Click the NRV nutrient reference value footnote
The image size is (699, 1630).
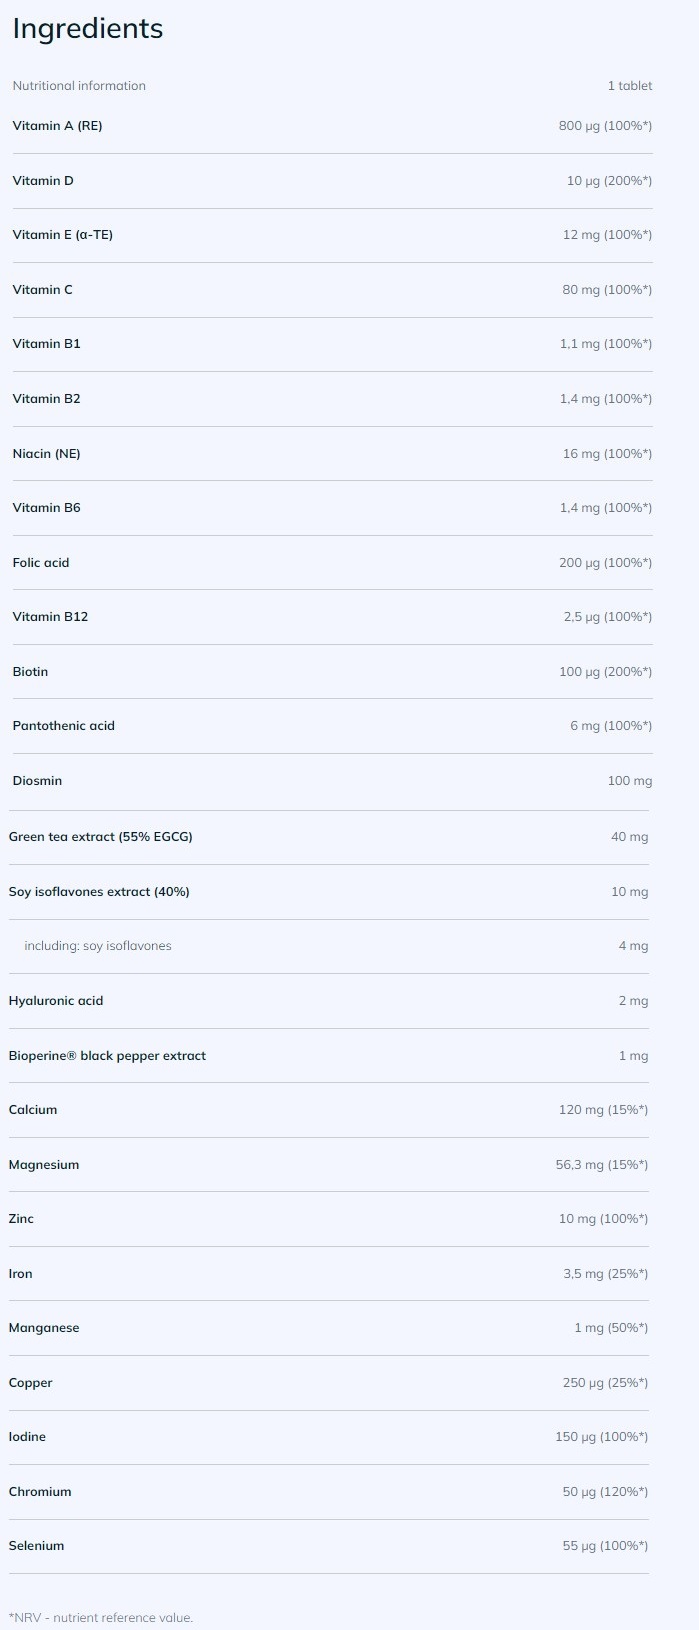click(101, 1617)
